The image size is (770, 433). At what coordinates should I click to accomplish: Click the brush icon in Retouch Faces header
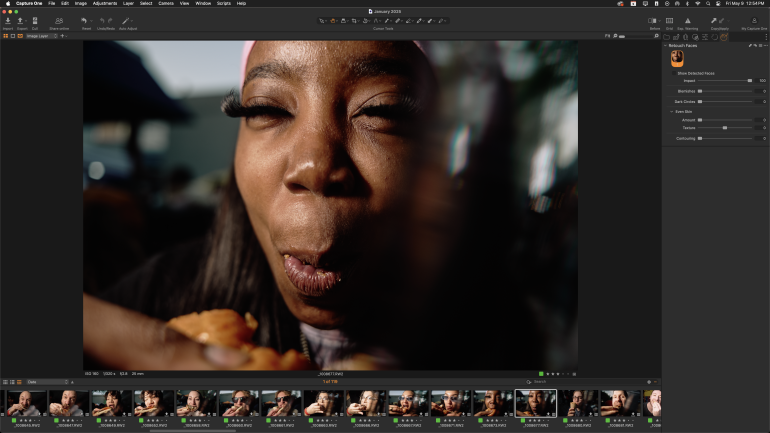[x=750, y=46]
